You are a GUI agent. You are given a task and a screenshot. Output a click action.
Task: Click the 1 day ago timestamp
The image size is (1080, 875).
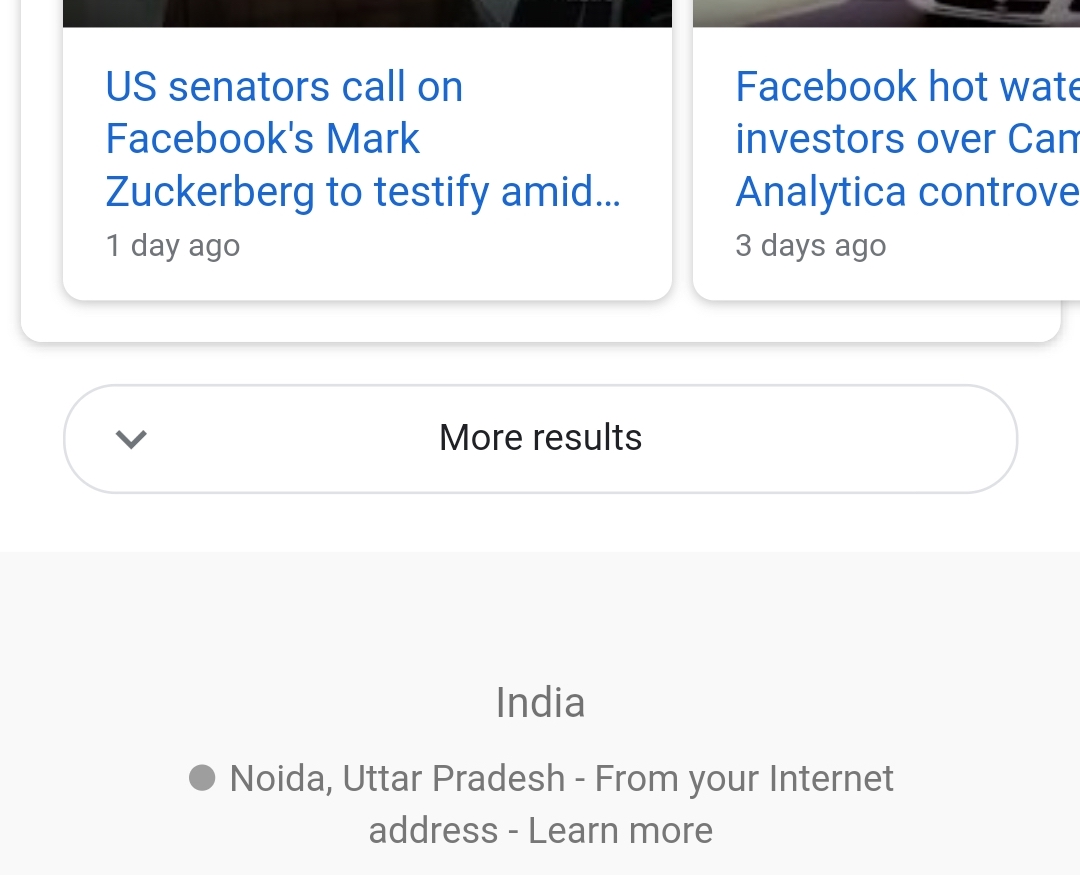(173, 245)
